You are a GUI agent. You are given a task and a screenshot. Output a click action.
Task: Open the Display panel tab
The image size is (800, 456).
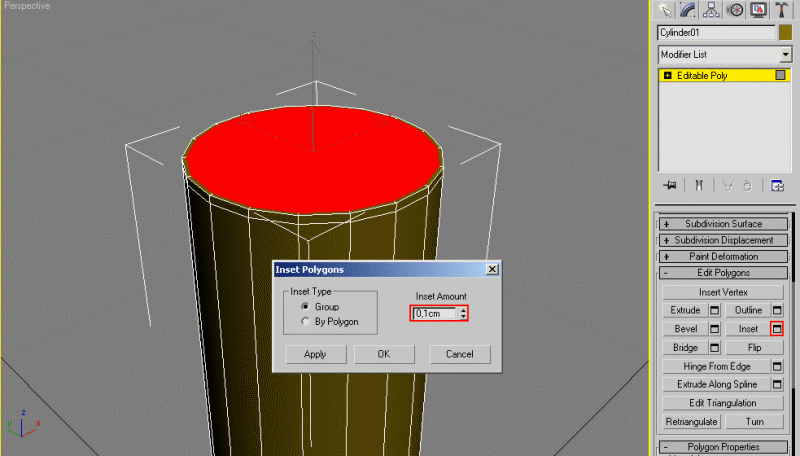pos(759,10)
